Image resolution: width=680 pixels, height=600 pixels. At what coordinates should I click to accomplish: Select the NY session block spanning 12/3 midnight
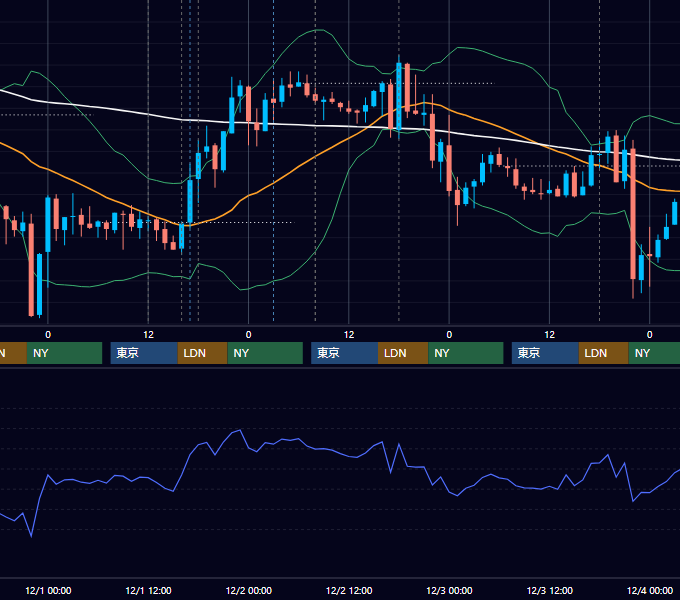click(465, 353)
